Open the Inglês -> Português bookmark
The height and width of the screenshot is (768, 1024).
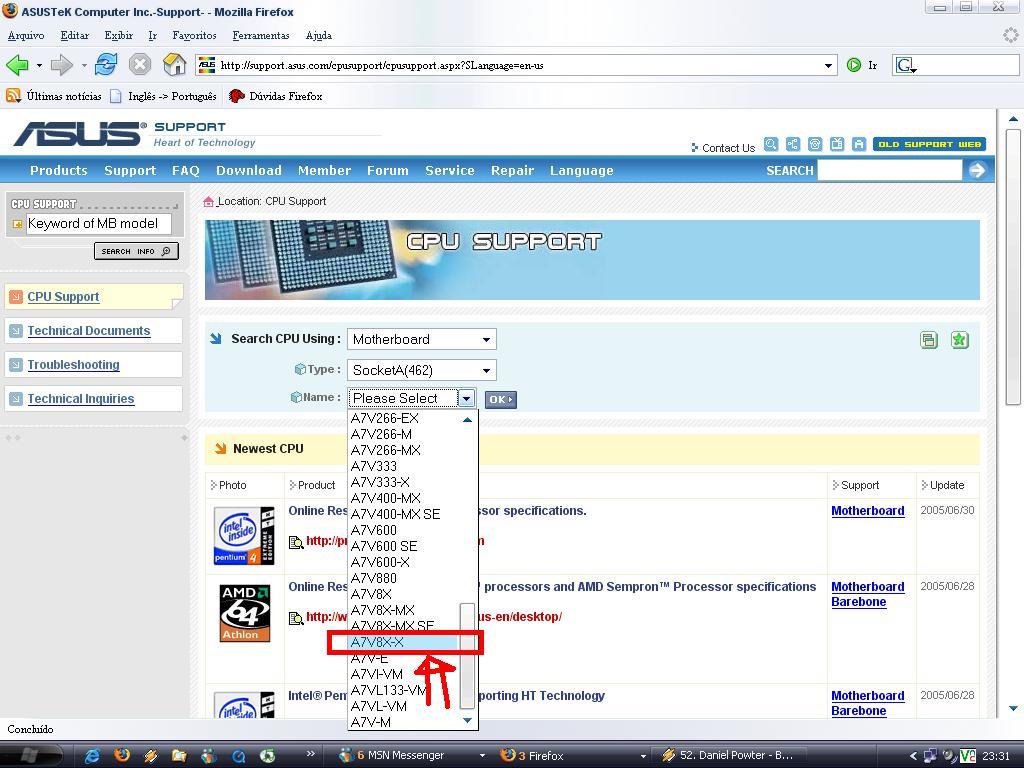pyautogui.click(x=163, y=96)
